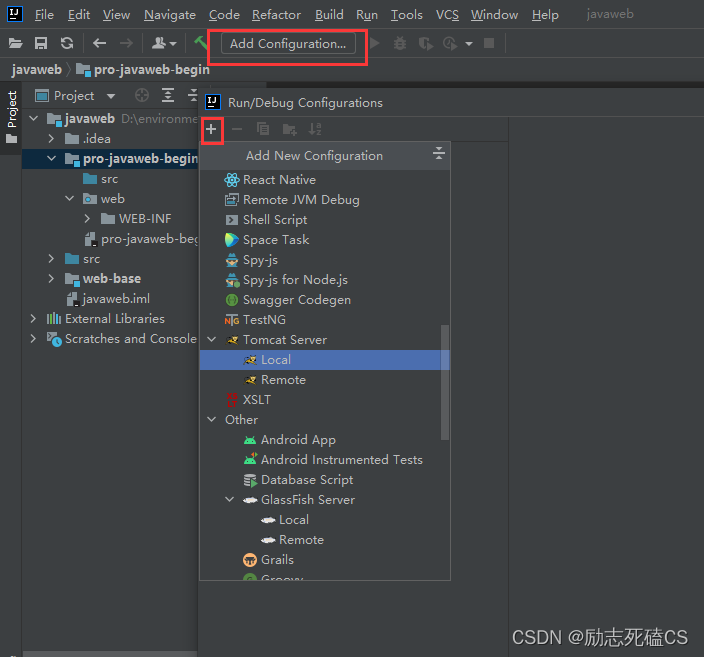This screenshot has height=657, width=704.
Task: Click the Move into new folder icon
Action: (290, 130)
